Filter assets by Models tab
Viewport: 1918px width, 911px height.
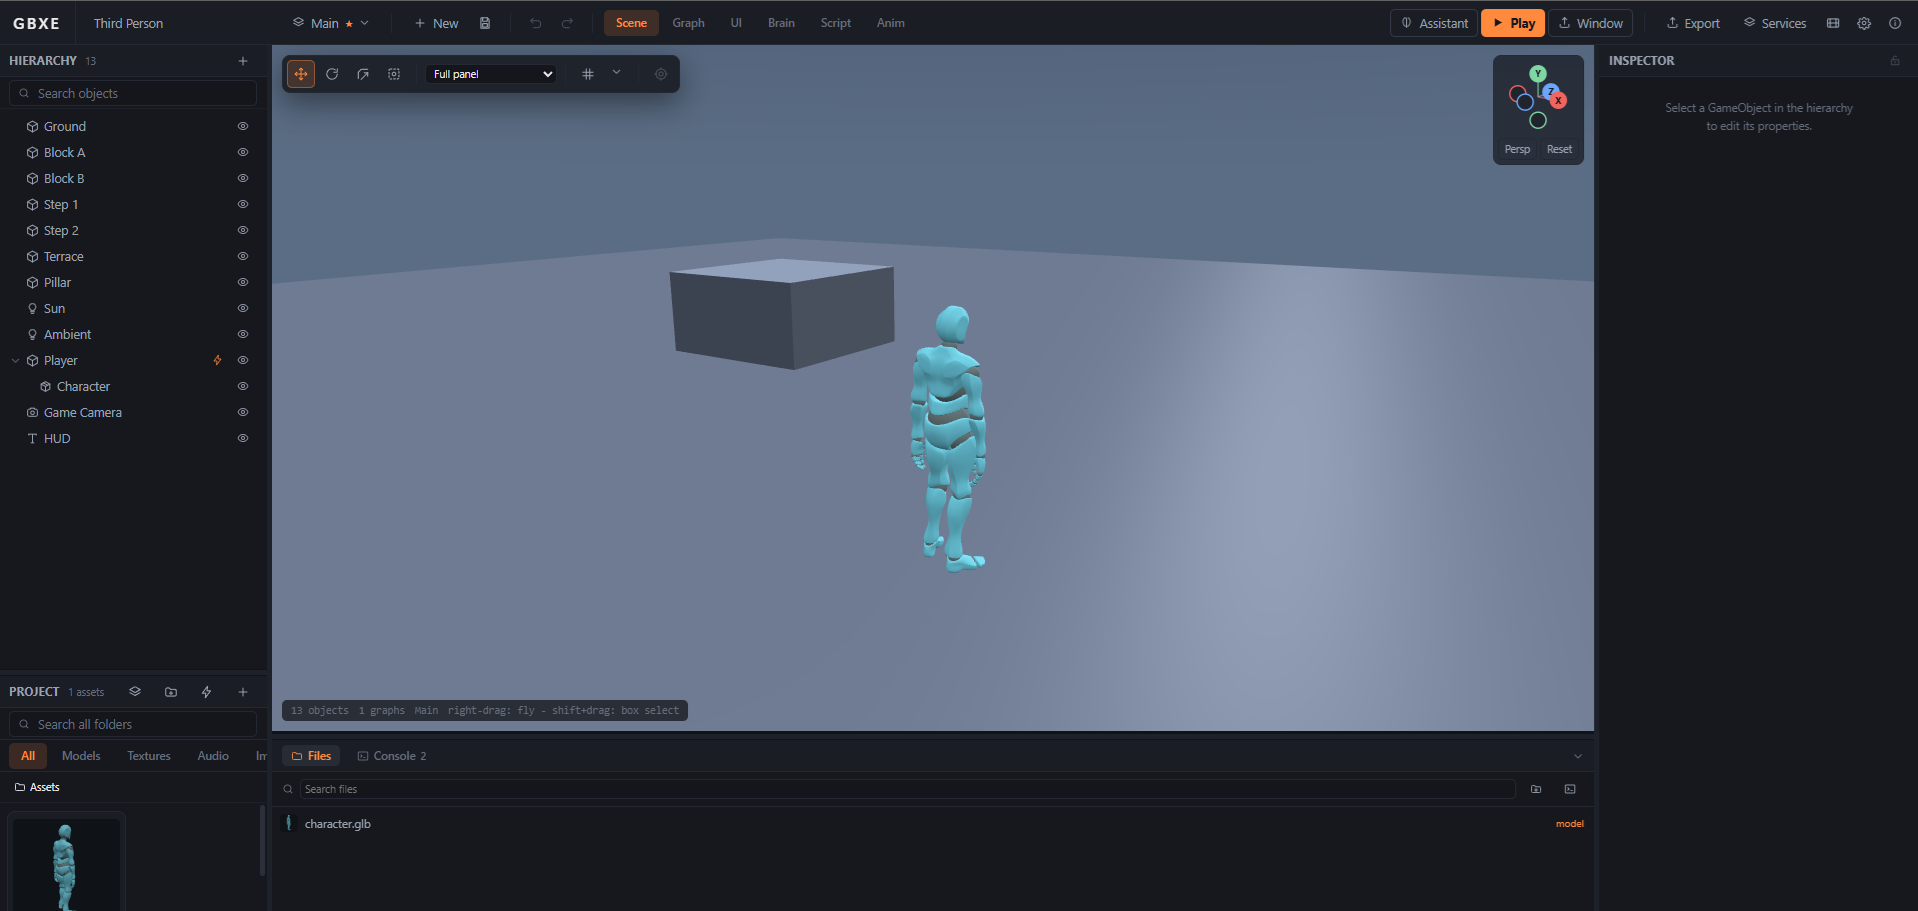81,756
